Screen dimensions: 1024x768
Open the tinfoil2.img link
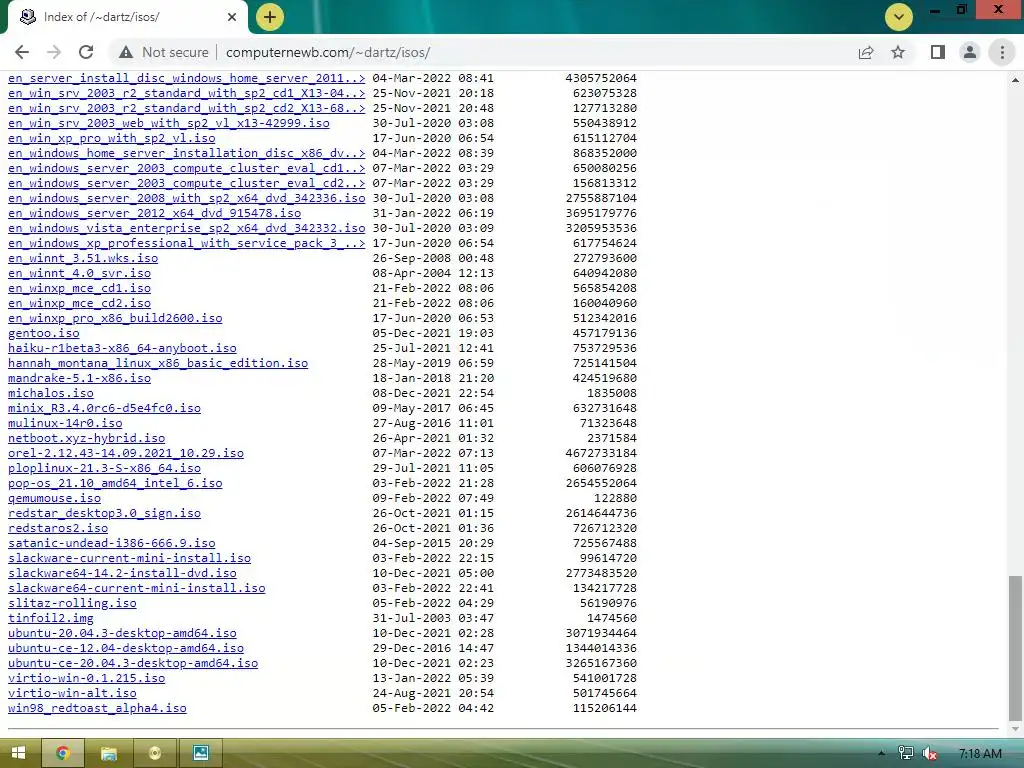point(51,618)
